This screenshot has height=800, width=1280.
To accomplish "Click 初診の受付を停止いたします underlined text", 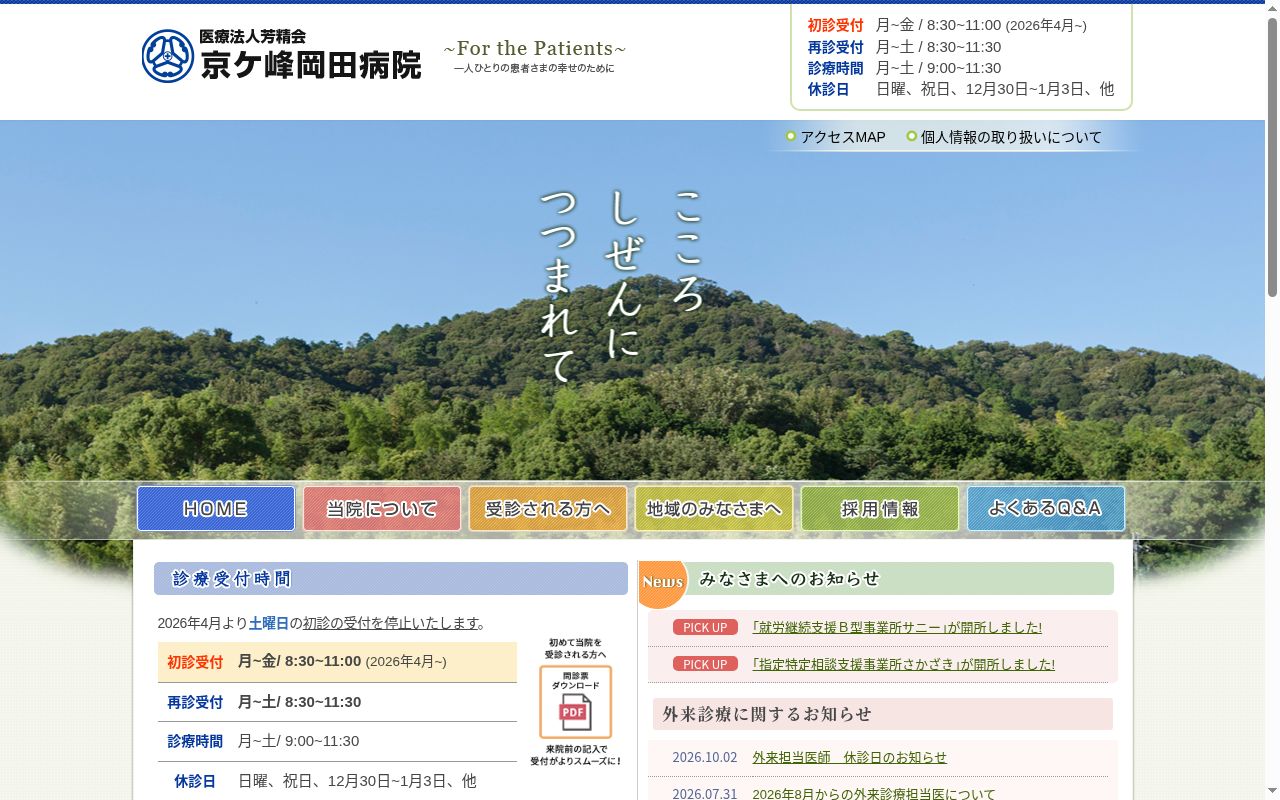I will [x=391, y=623].
